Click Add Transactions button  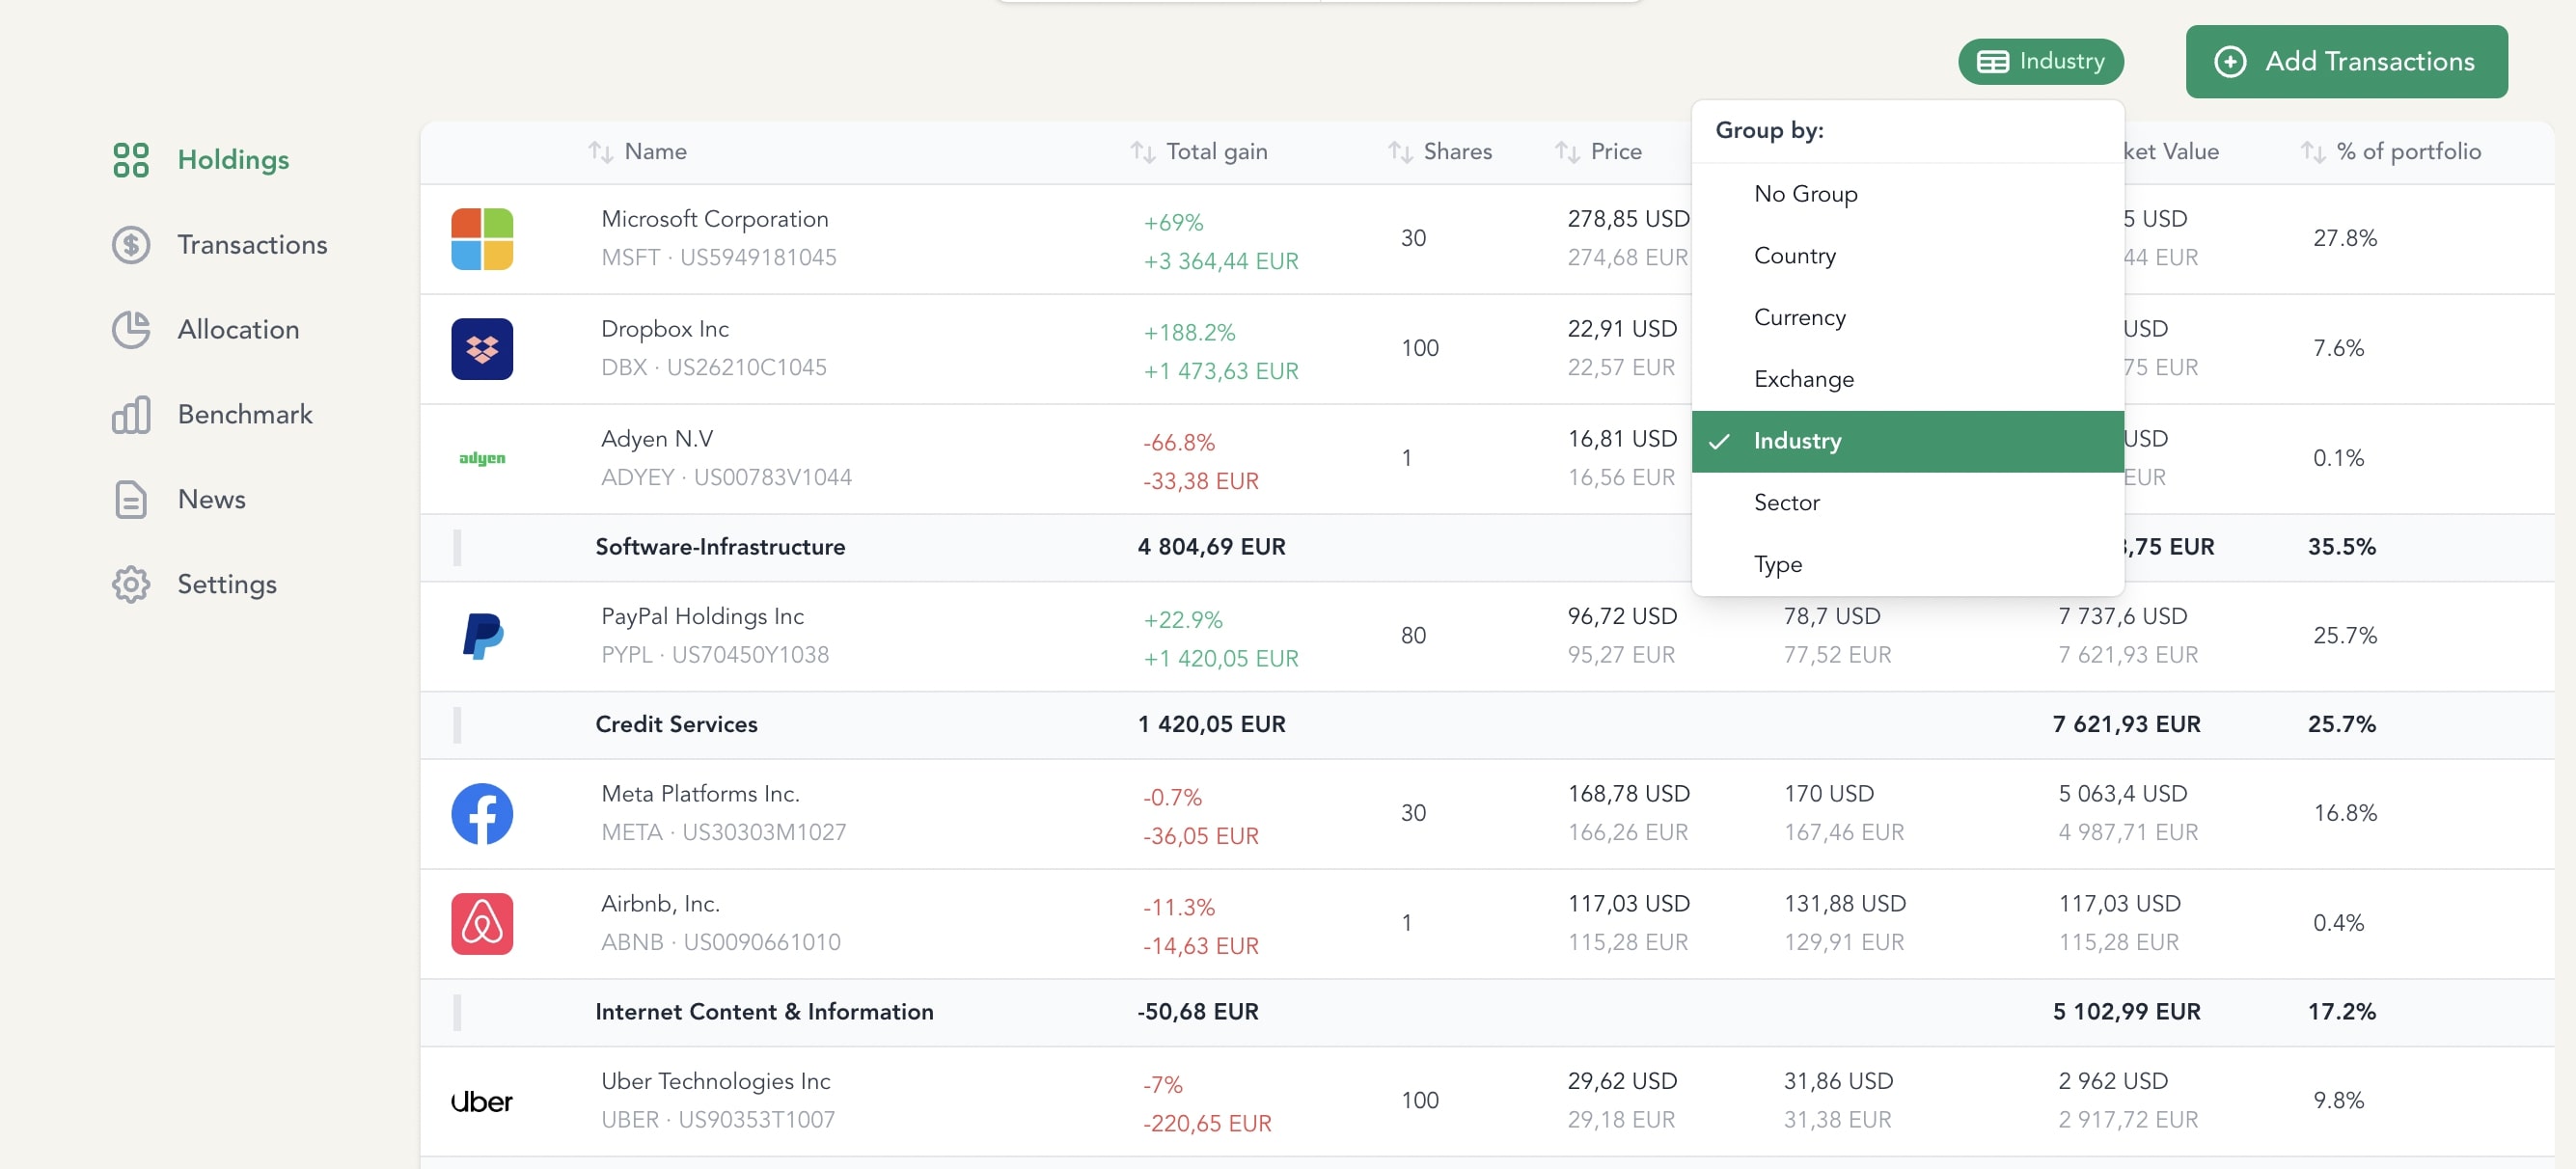click(2346, 62)
